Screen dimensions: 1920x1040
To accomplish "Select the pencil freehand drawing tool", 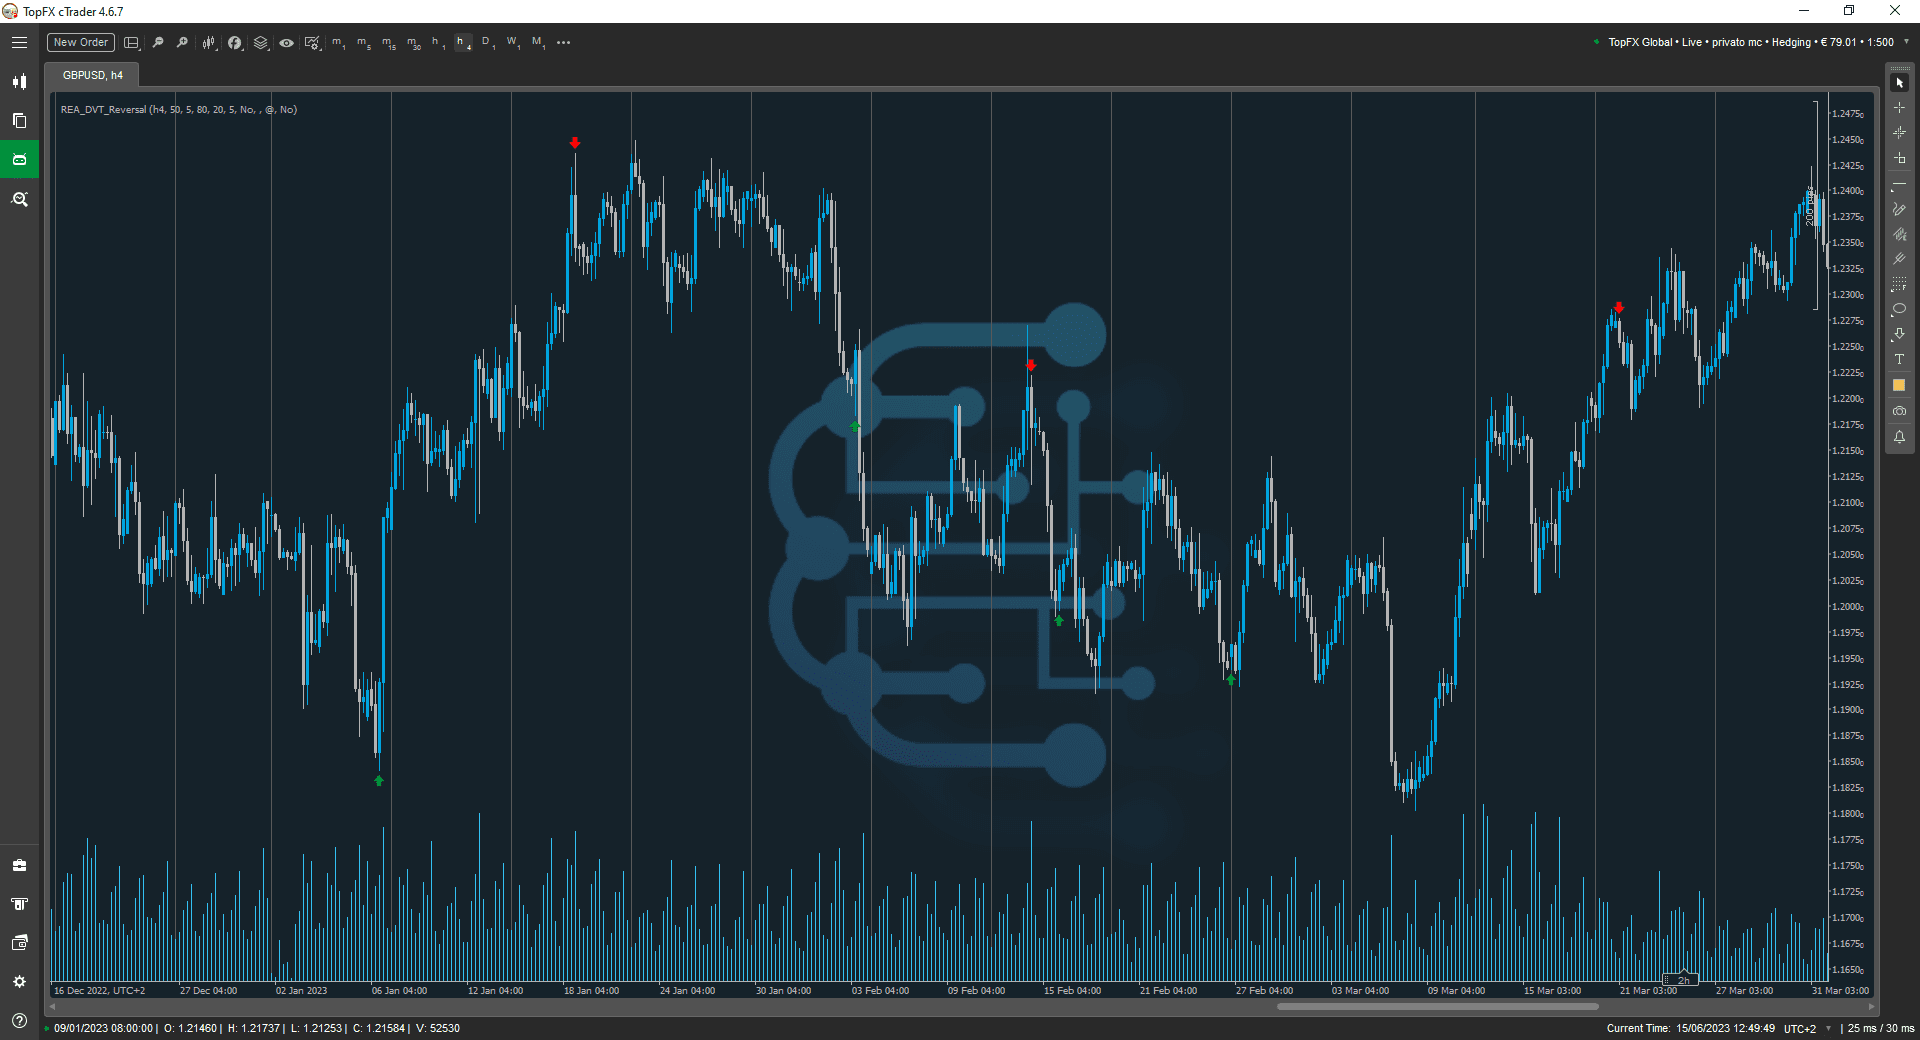I will pyautogui.click(x=1899, y=209).
